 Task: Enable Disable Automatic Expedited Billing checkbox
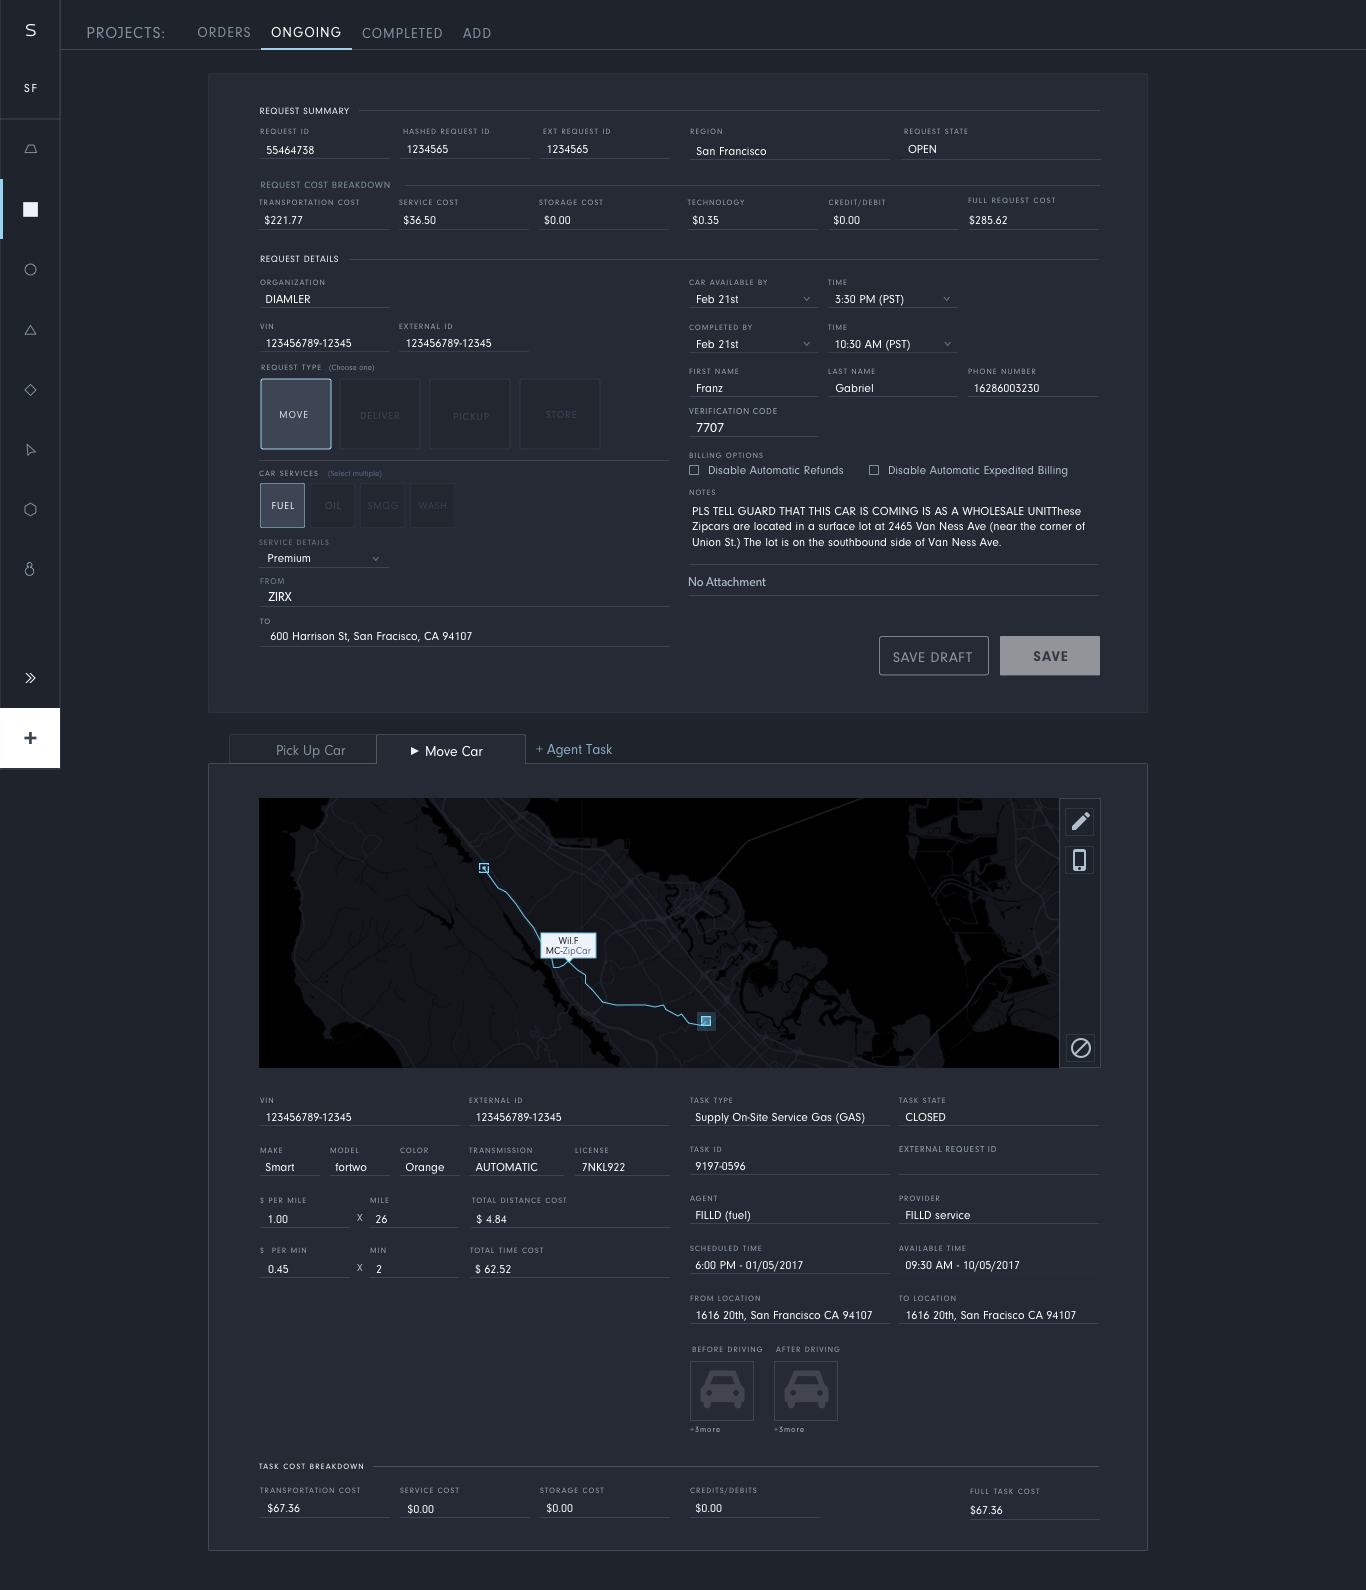[874, 470]
